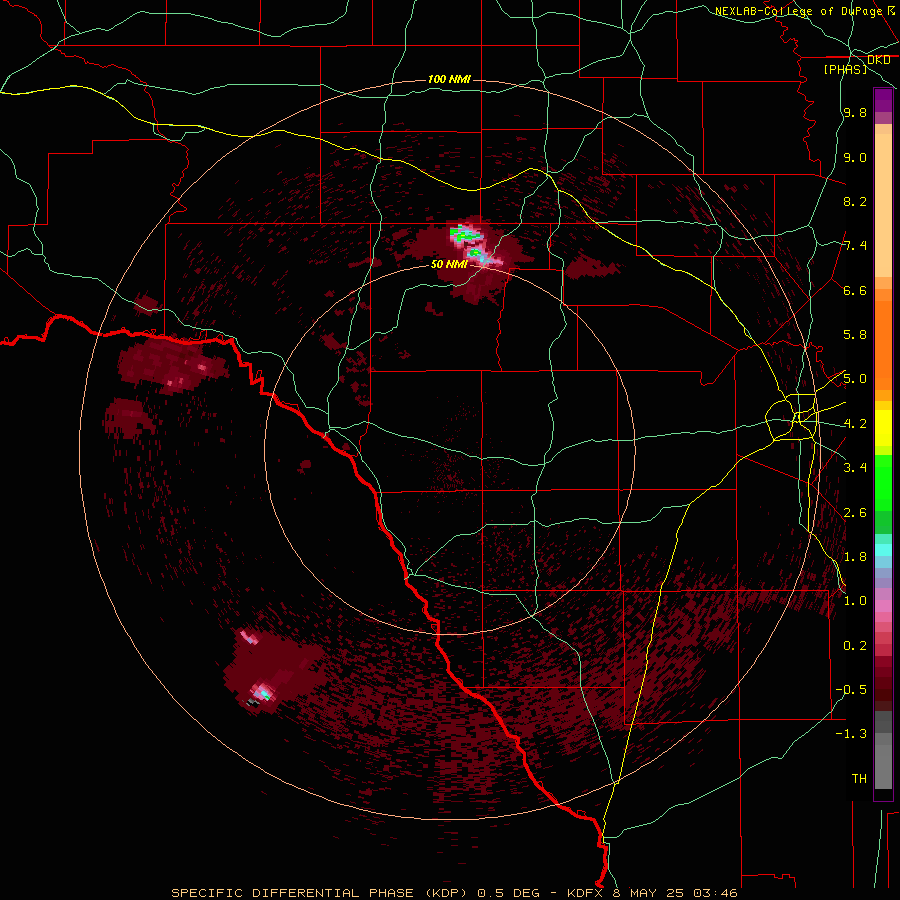Click the 5.8 value on the color scale

[855, 335]
